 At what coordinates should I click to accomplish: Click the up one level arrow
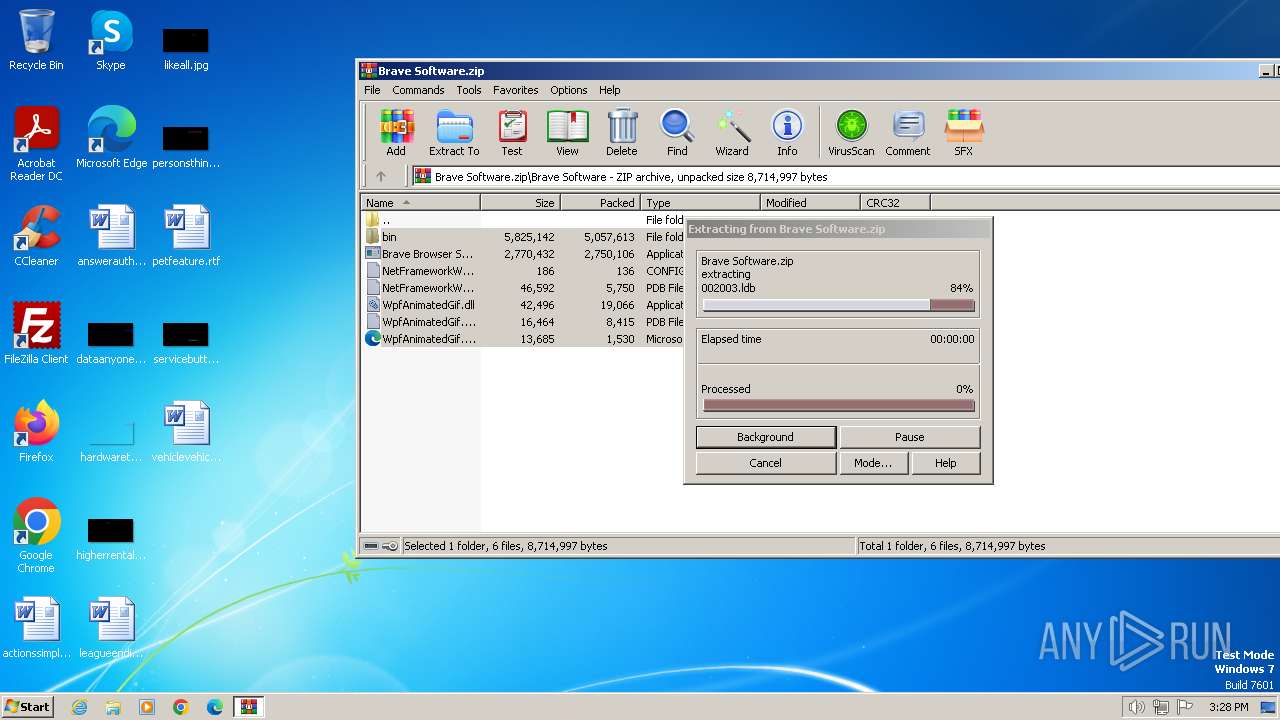[381, 176]
